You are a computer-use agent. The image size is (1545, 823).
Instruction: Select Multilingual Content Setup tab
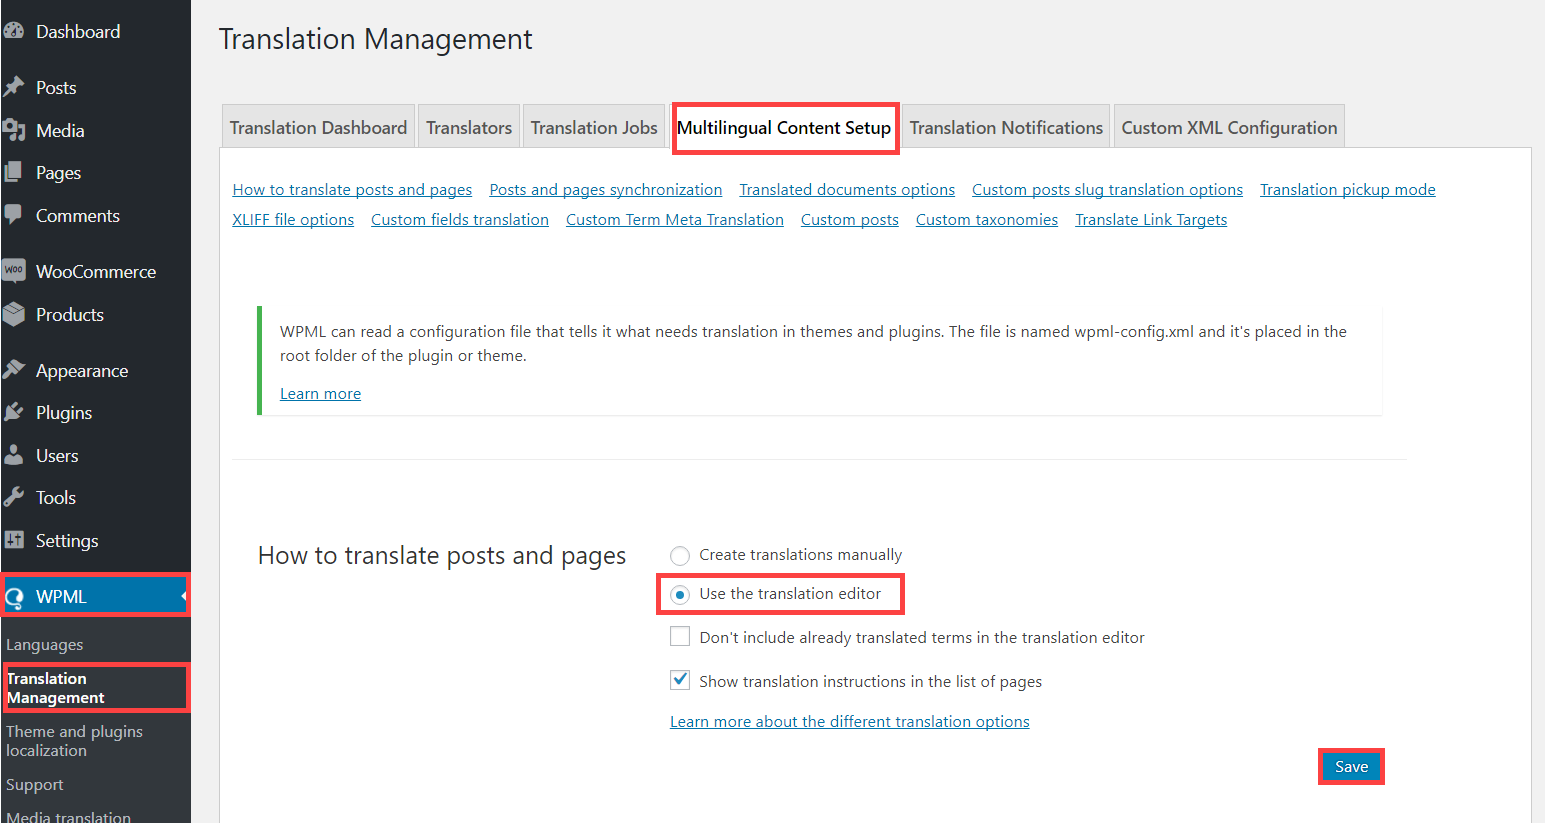(x=784, y=127)
